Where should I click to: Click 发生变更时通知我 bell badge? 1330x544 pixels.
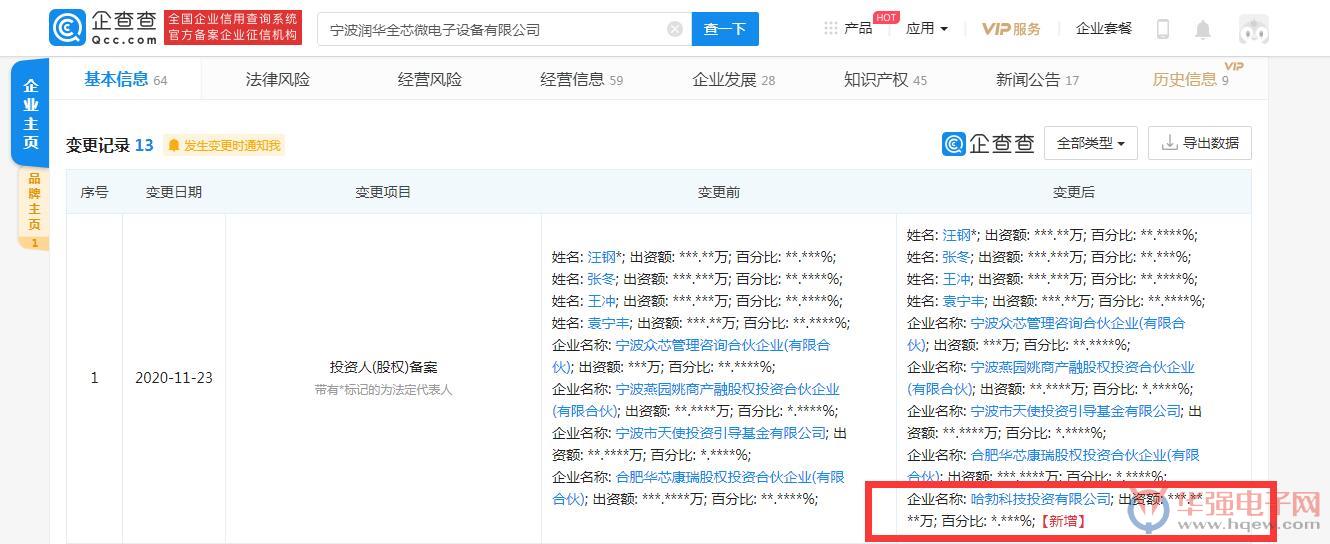(224, 145)
